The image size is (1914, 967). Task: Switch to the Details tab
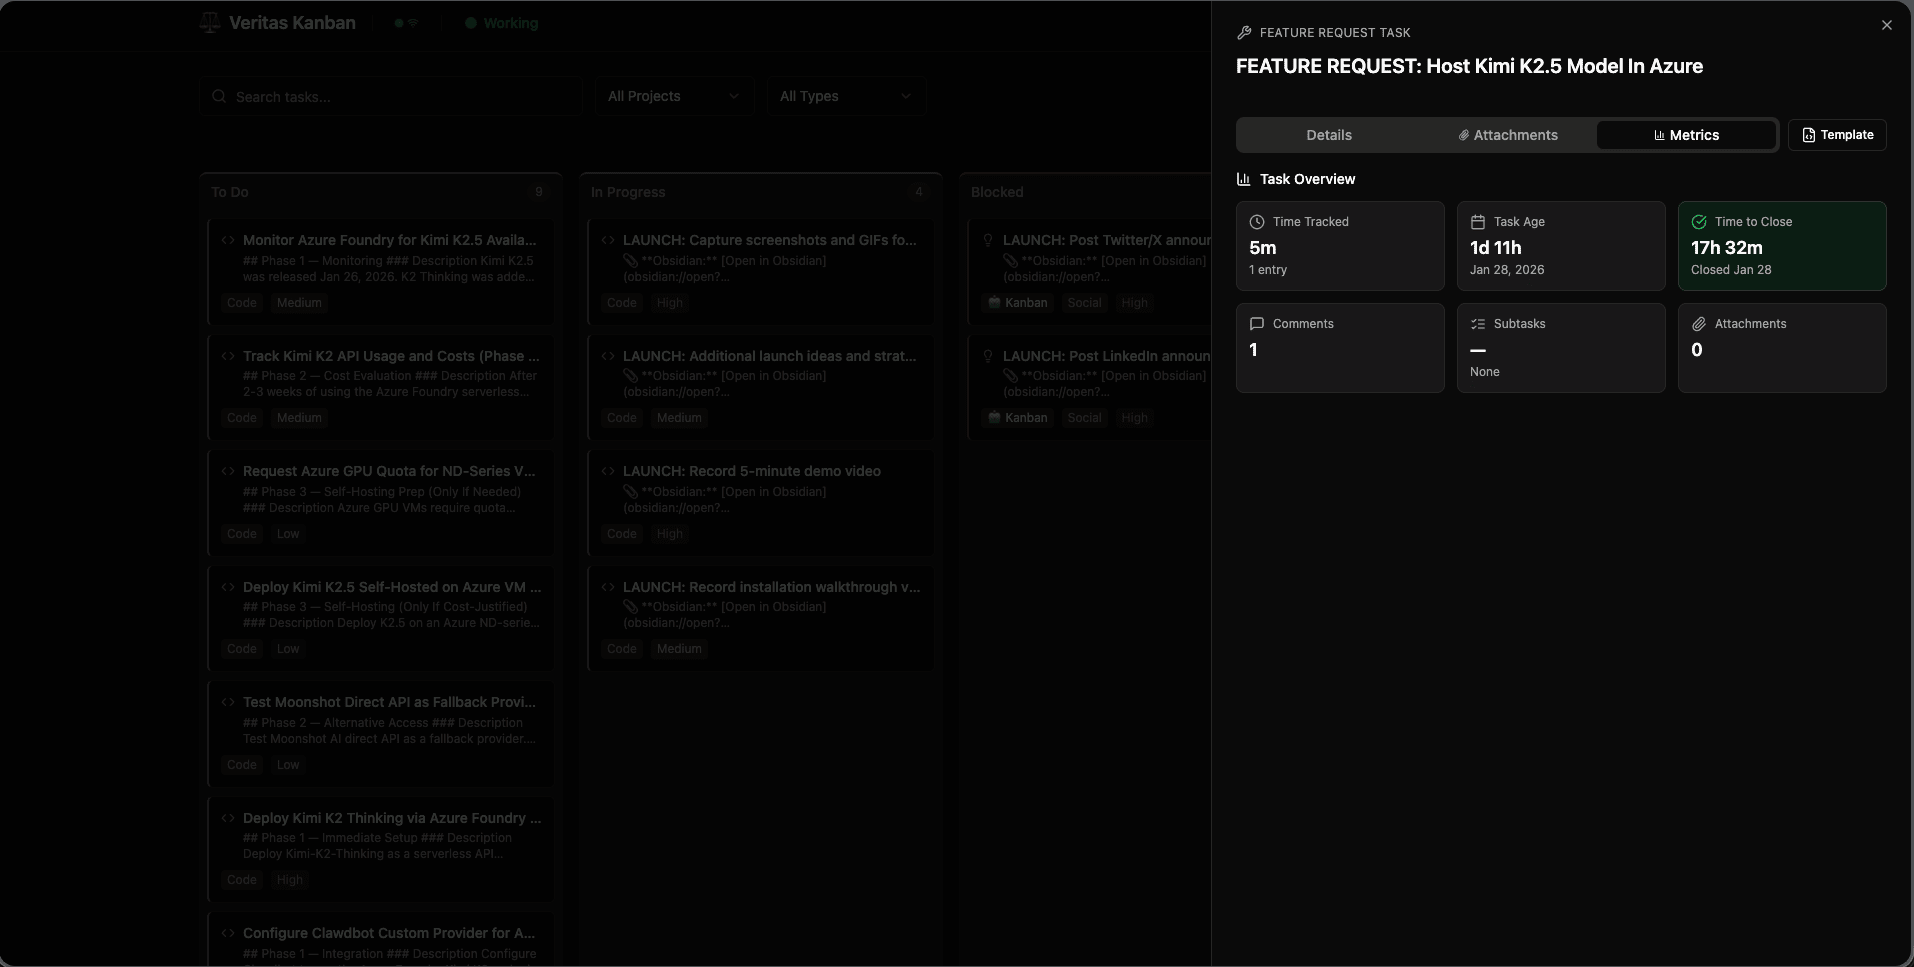[1328, 135]
